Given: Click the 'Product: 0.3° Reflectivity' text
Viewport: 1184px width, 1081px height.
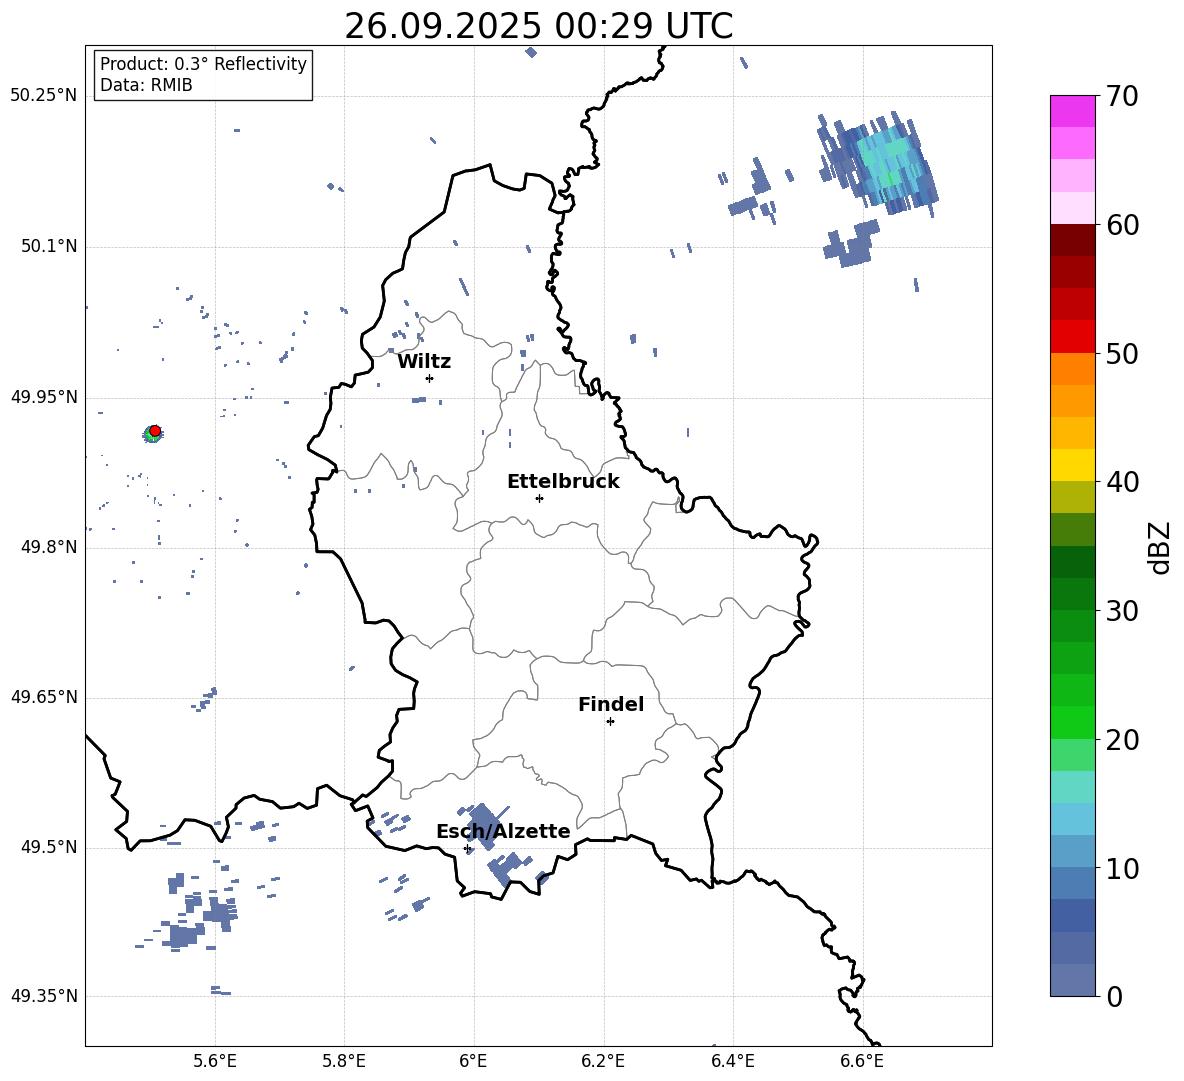Looking at the screenshot, I should pos(203,63).
